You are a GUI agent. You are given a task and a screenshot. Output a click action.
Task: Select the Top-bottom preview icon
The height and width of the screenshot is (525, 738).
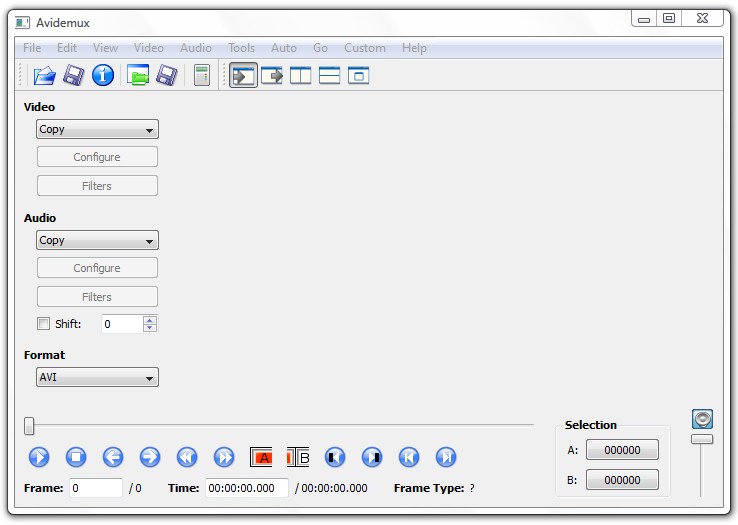click(x=329, y=75)
